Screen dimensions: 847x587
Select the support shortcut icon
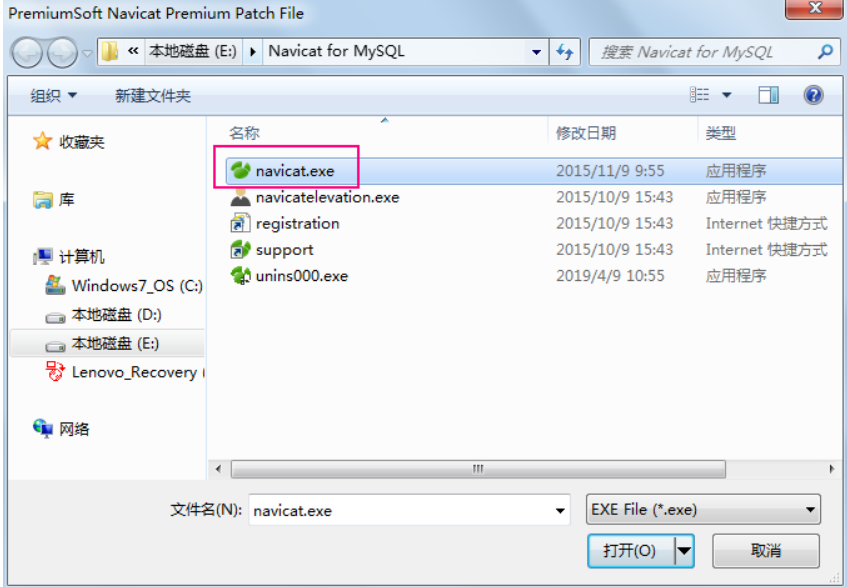click(240, 249)
